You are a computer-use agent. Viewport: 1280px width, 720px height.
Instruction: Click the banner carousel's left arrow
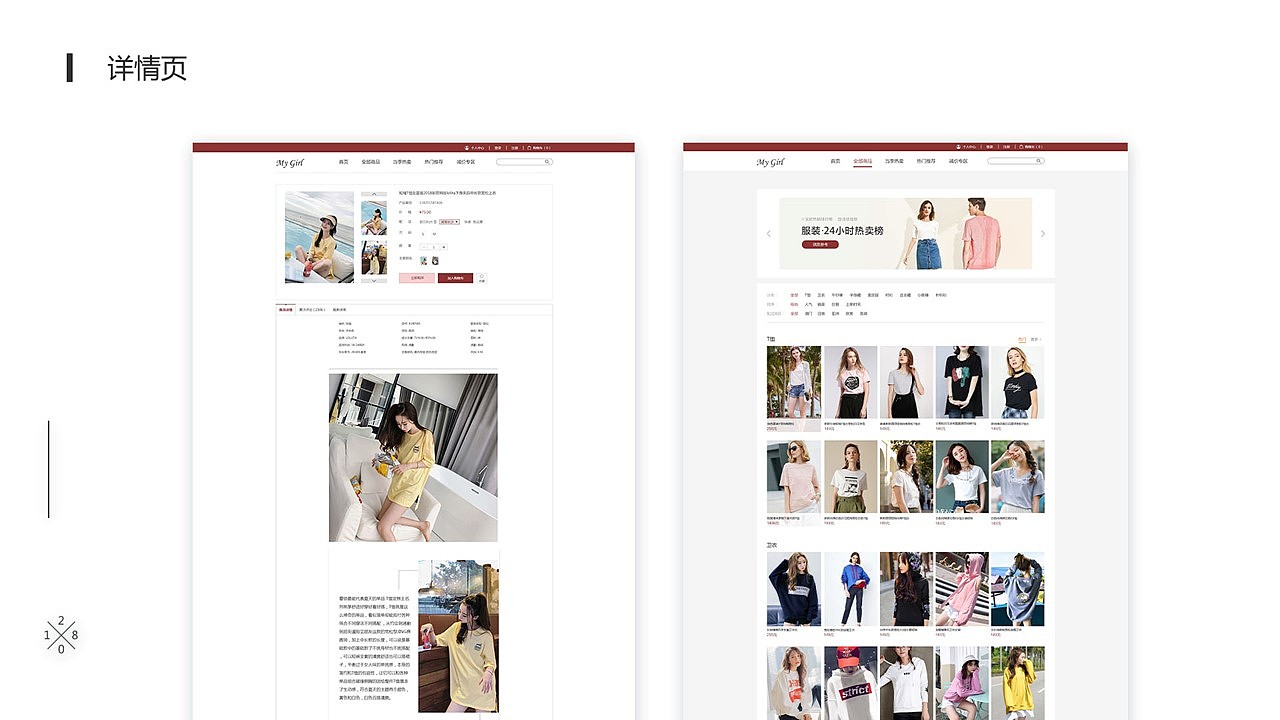769,234
